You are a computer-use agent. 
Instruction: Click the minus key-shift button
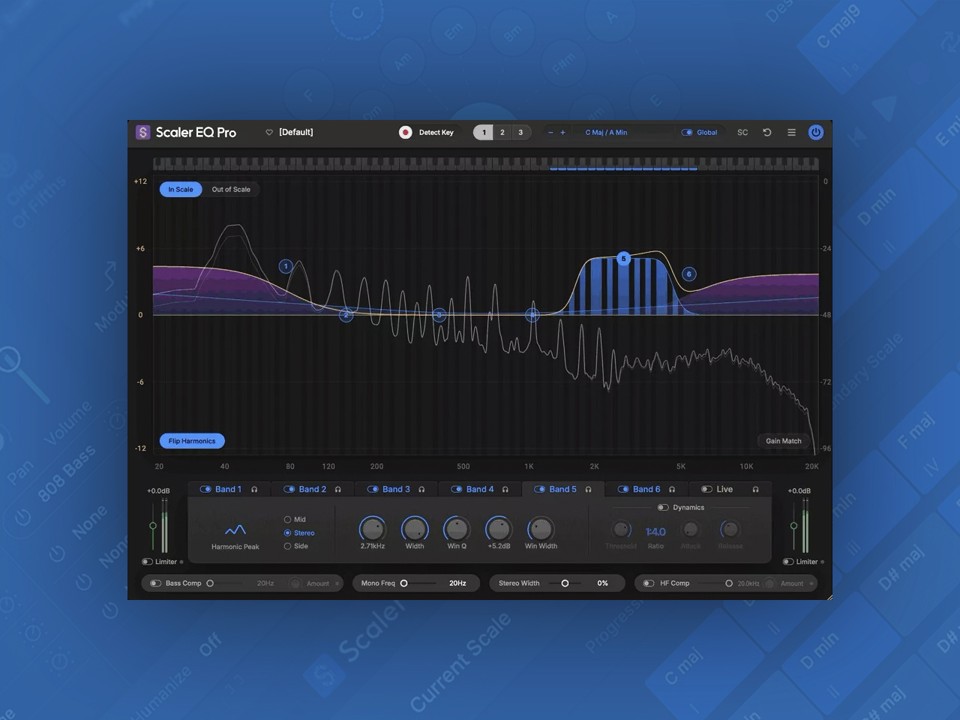[550, 132]
